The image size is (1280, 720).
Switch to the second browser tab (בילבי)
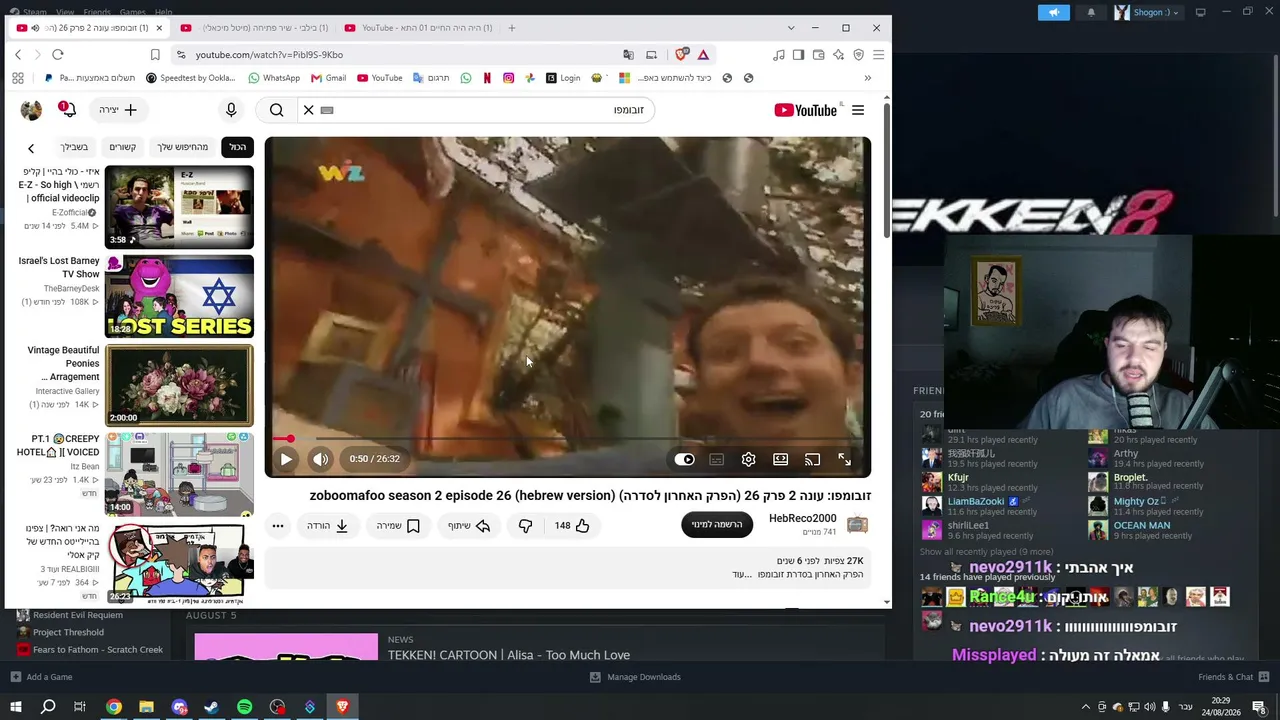(x=255, y=28)
